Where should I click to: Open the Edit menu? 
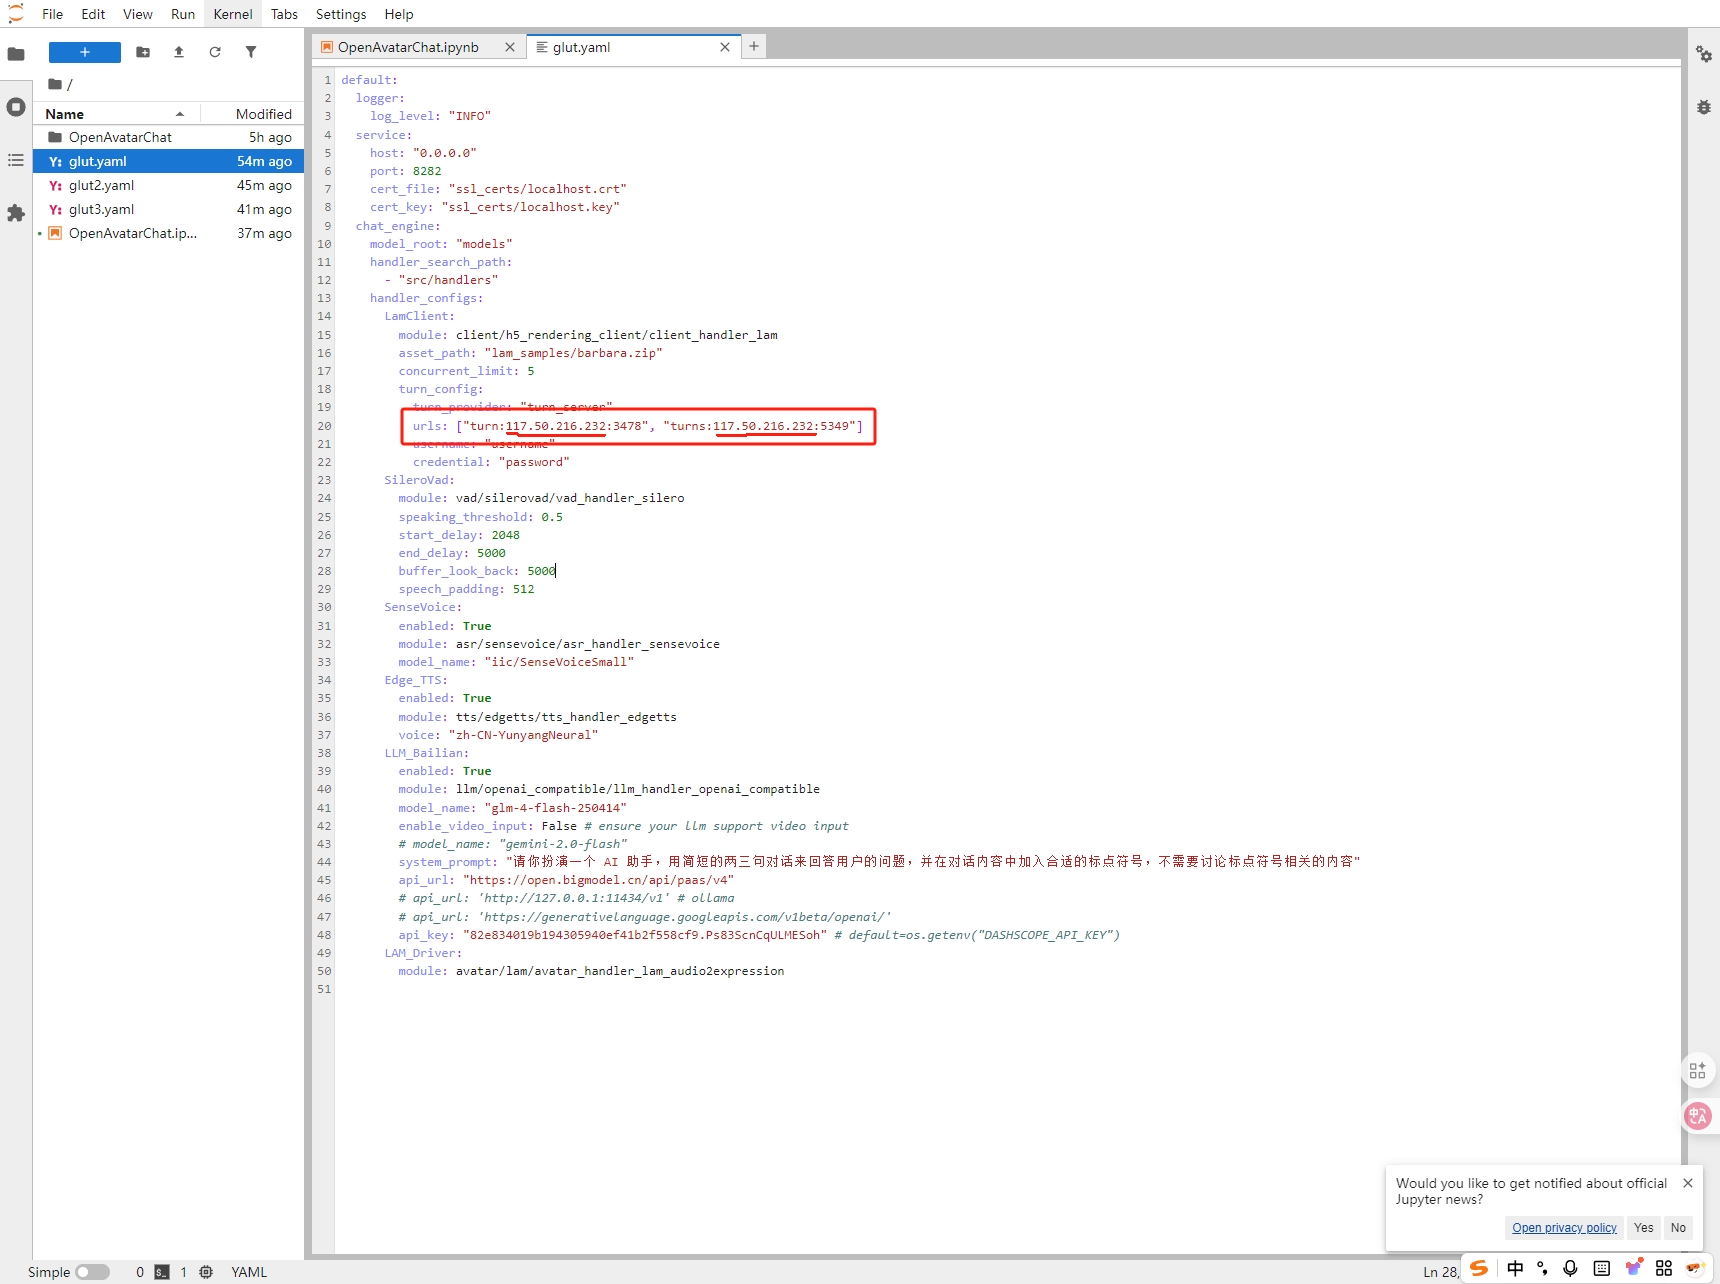[93, 14]
